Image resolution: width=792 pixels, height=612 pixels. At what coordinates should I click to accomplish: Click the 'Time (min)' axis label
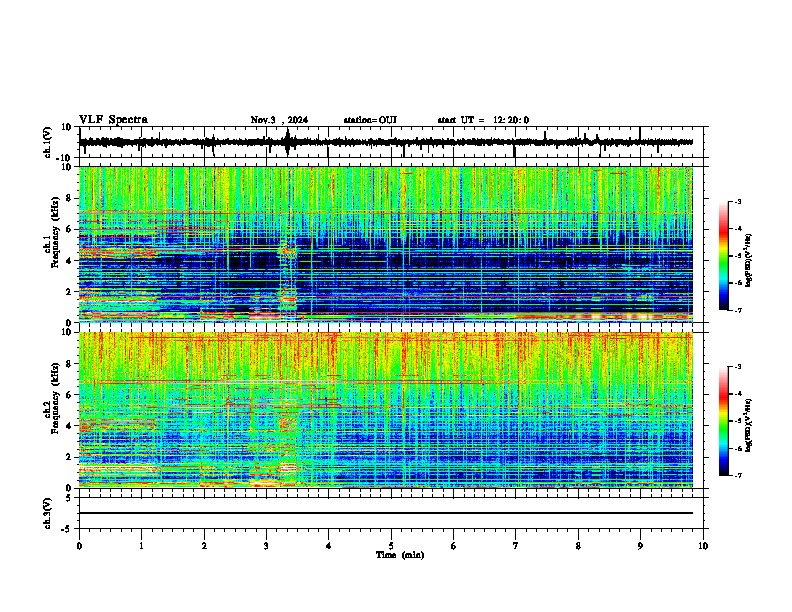pos(400,555)
